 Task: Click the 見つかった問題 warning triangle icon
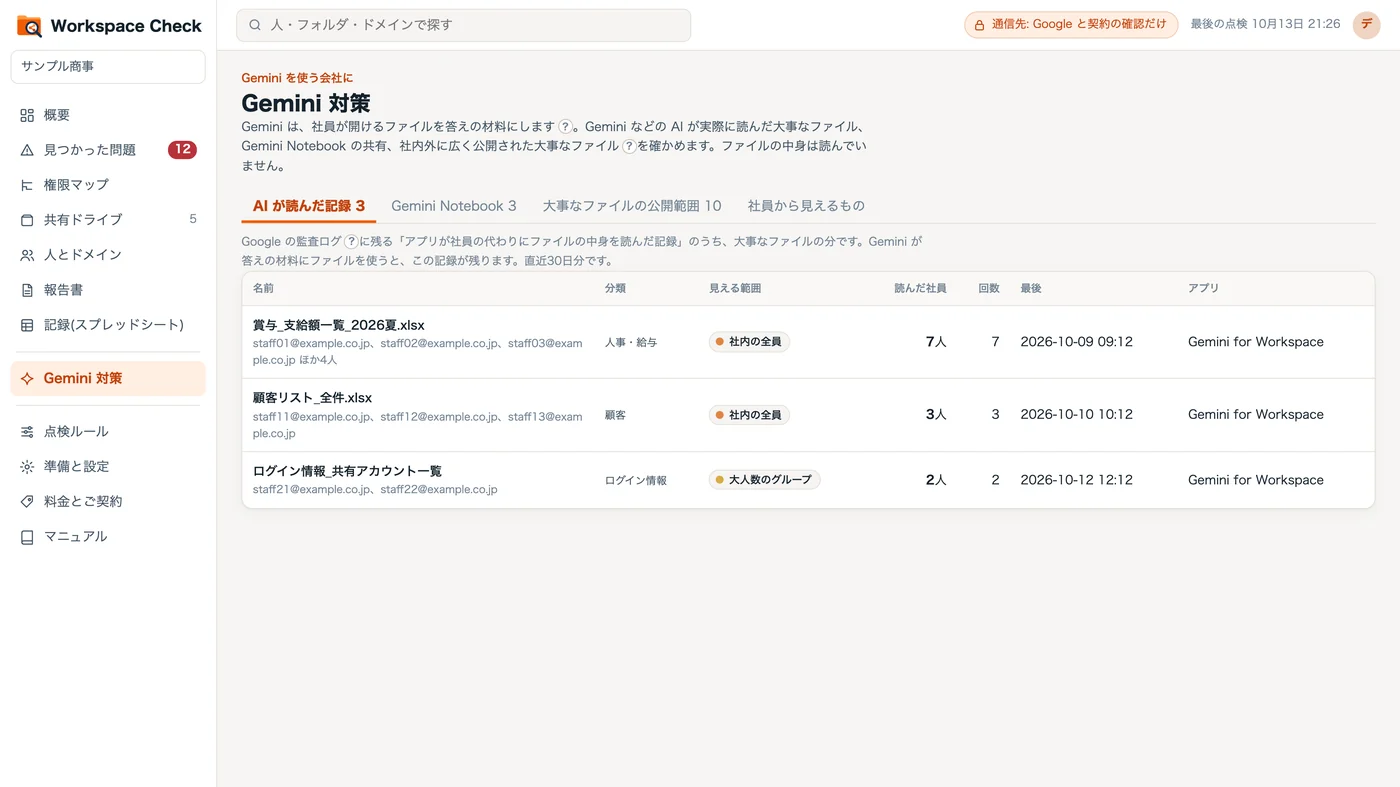(x=27, y=150)
